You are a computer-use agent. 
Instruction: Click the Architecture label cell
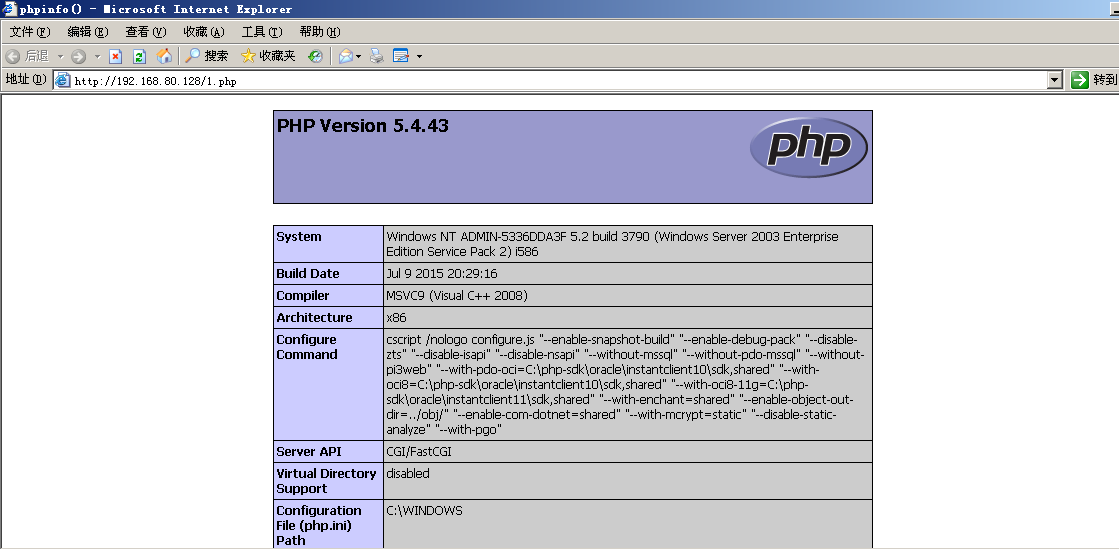tap(329, 318)
